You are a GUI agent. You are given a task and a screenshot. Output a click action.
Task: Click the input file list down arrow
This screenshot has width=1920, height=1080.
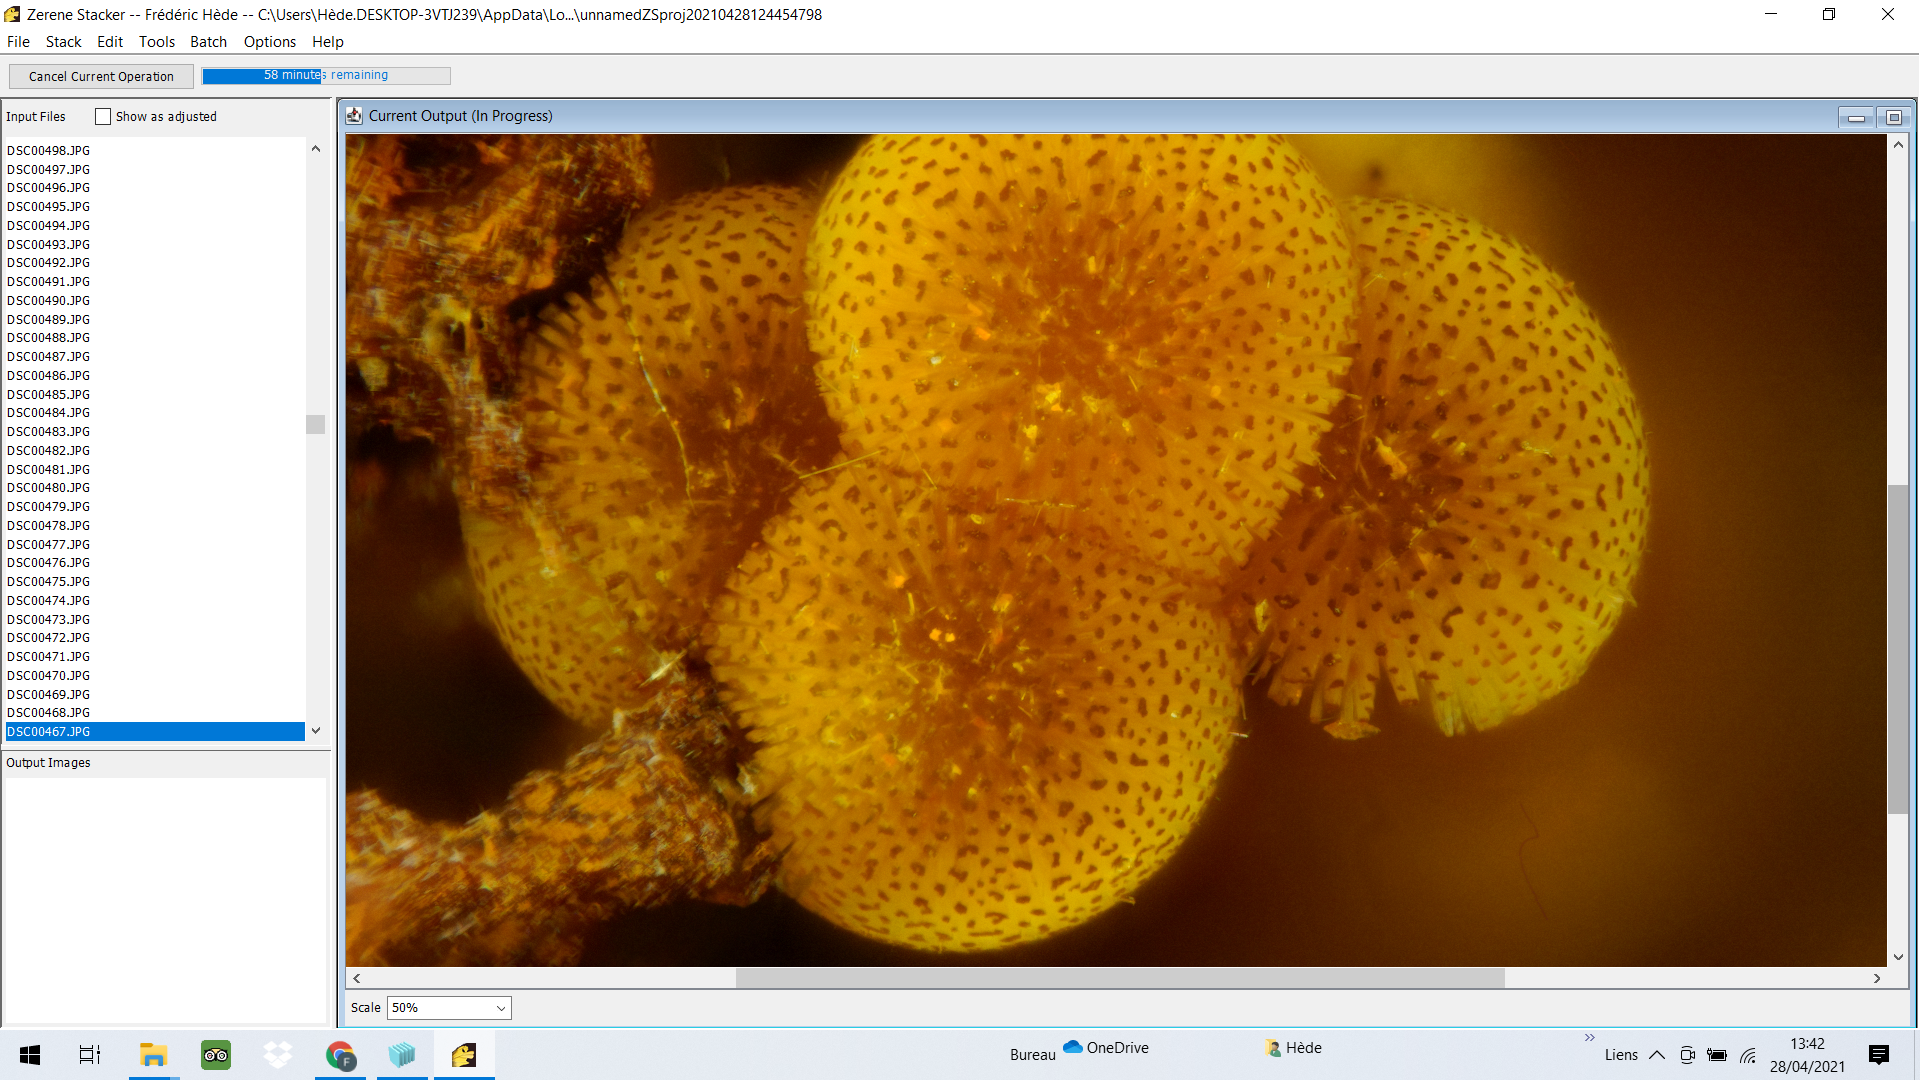pyautogui.click(x=316, y=731)
